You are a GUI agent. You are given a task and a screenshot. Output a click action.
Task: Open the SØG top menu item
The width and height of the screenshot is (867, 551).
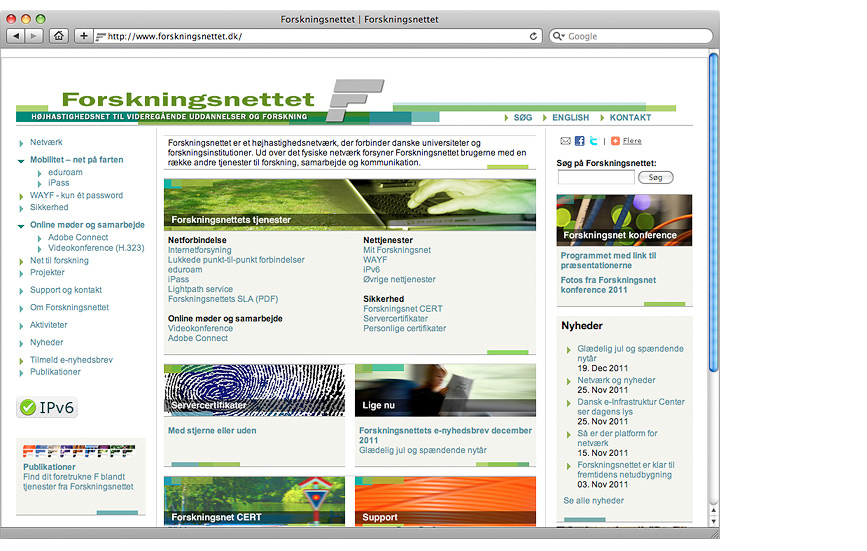click(x=523, y=118)
